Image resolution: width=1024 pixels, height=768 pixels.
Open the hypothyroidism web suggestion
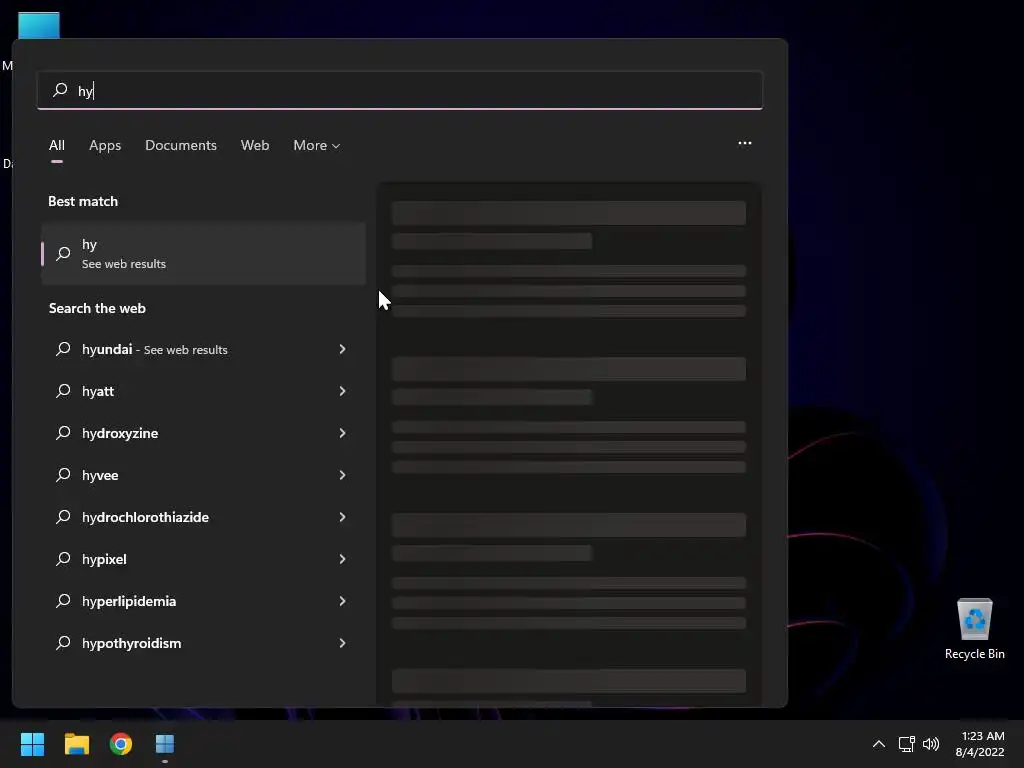click(x=203, y=643)
